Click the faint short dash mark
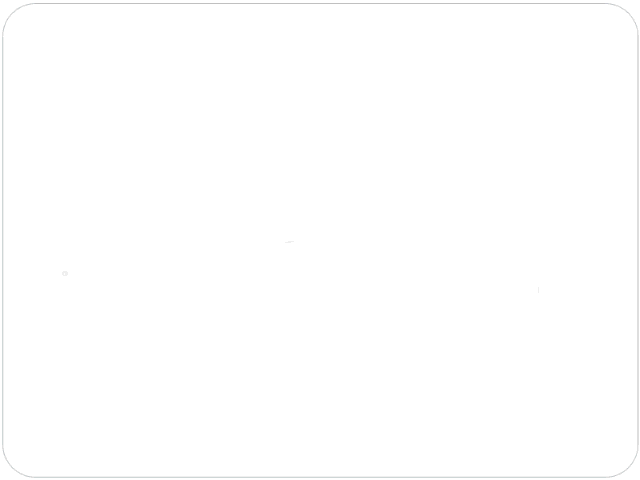The image size is (640, 480). point(289,242)
